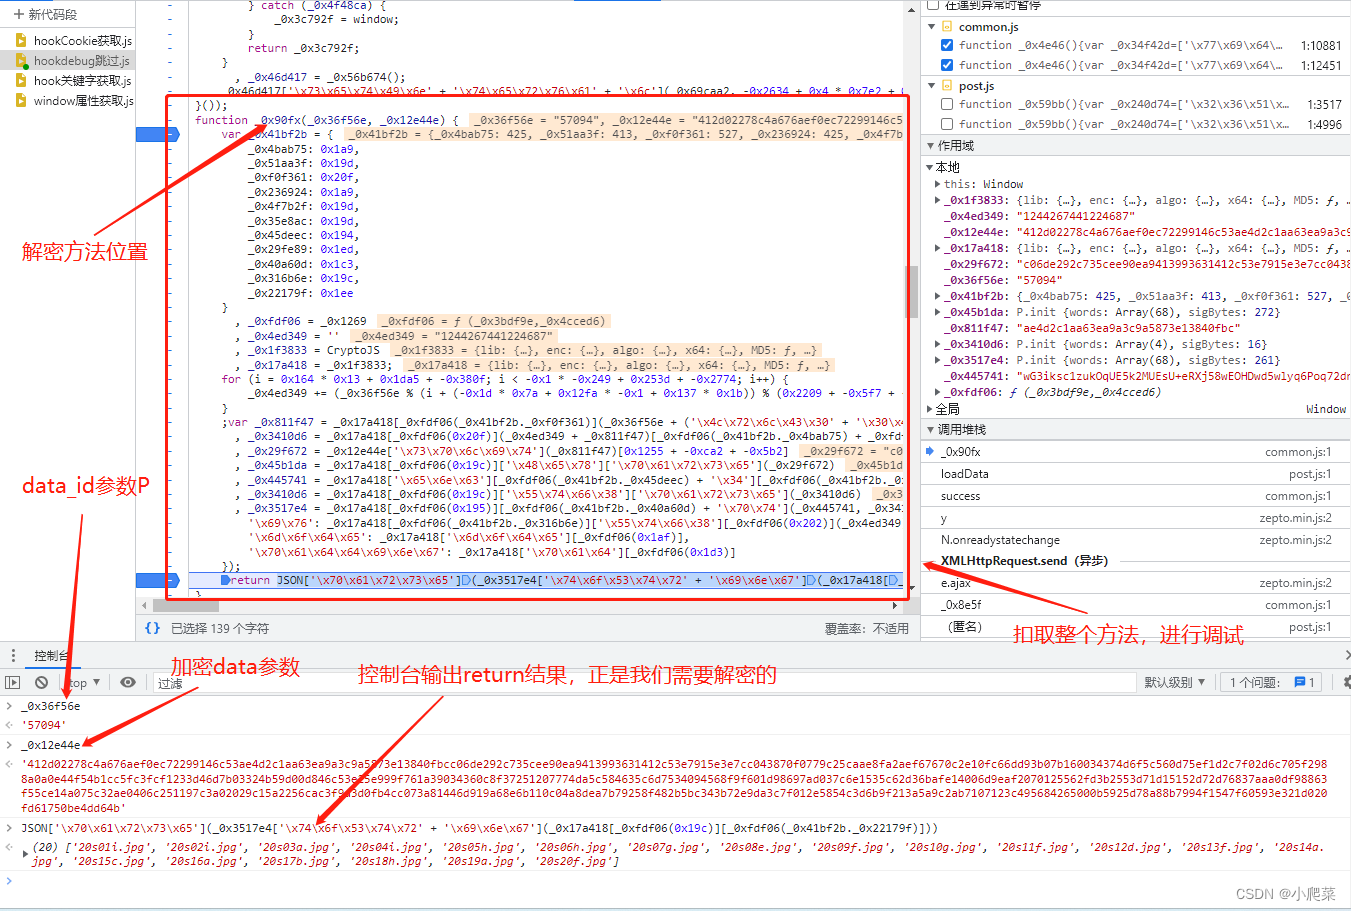Open the hookCookie获取.js snippet
Image resolution: width=1351 pixels, height=911 pixels.
pos(82,41)
